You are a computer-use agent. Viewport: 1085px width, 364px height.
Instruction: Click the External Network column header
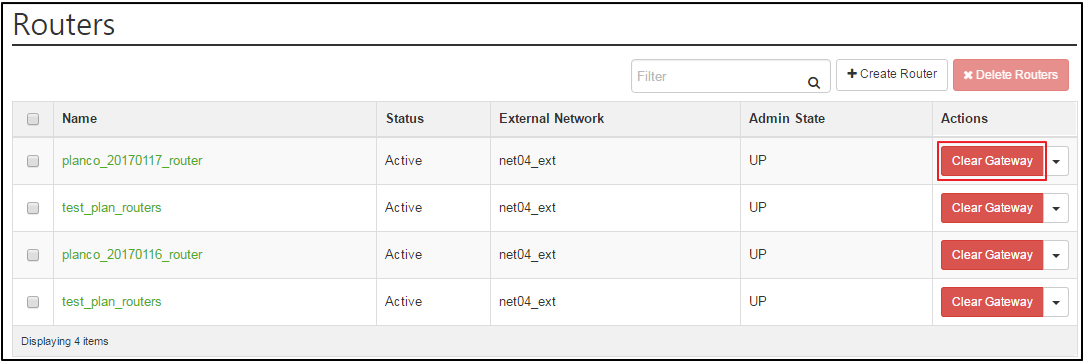pos(551,118)
